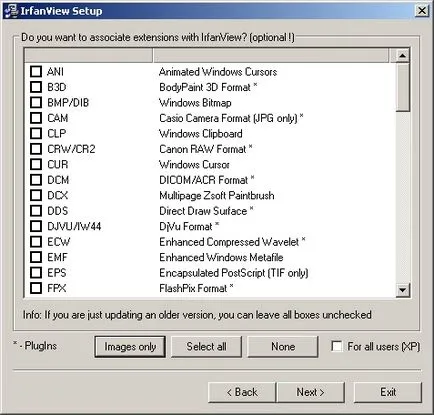This screenshot has height=415, width=434.
Task: Enable the BMP/DIB association checkbox
Action: pos(36,102)
